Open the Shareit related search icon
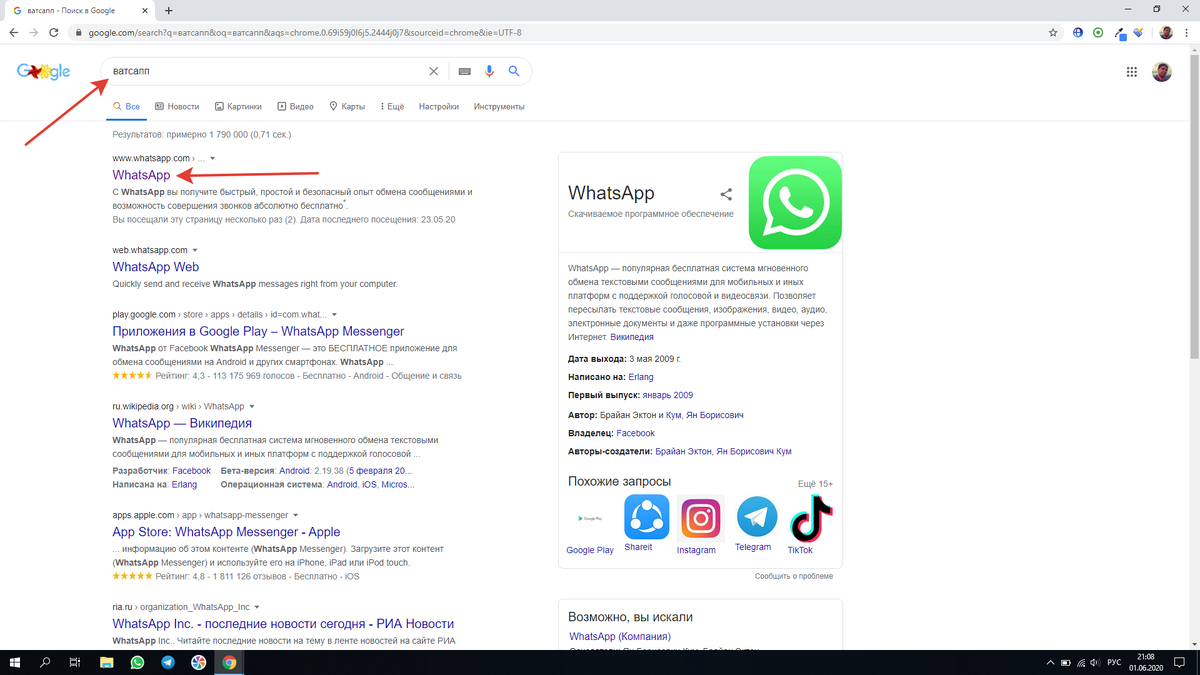This screenshot has width=1200, height=675. coord(646,517)
